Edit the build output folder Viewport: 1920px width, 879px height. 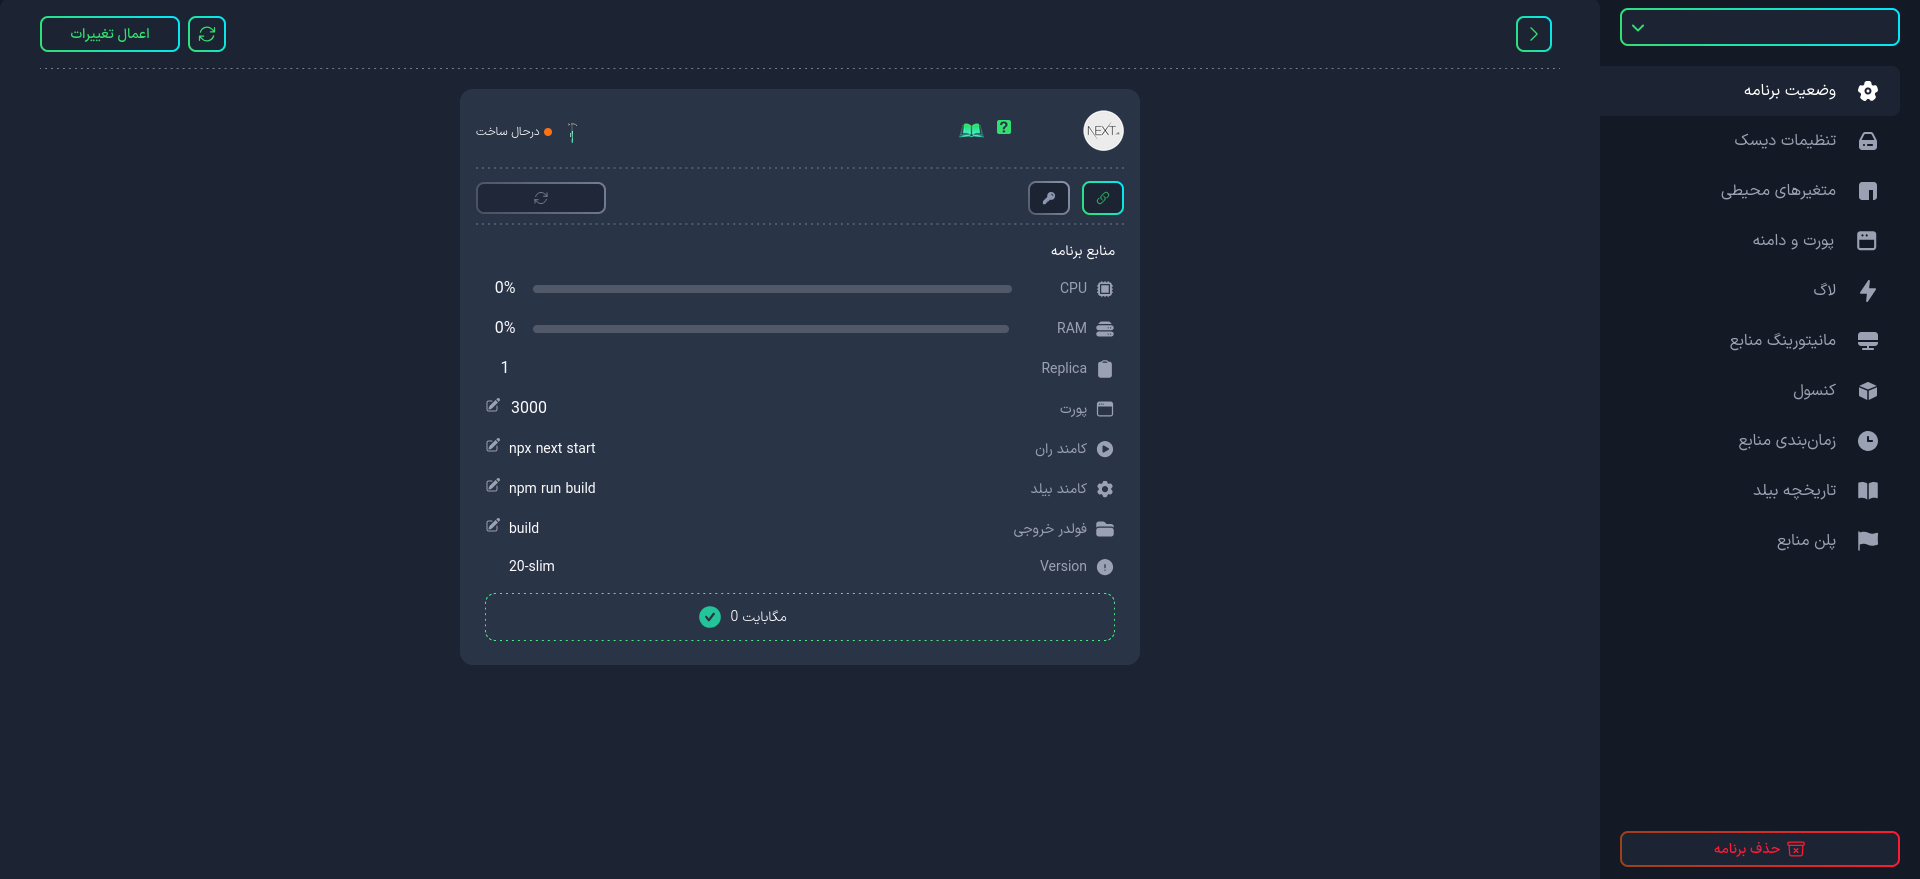pos(493,525)
